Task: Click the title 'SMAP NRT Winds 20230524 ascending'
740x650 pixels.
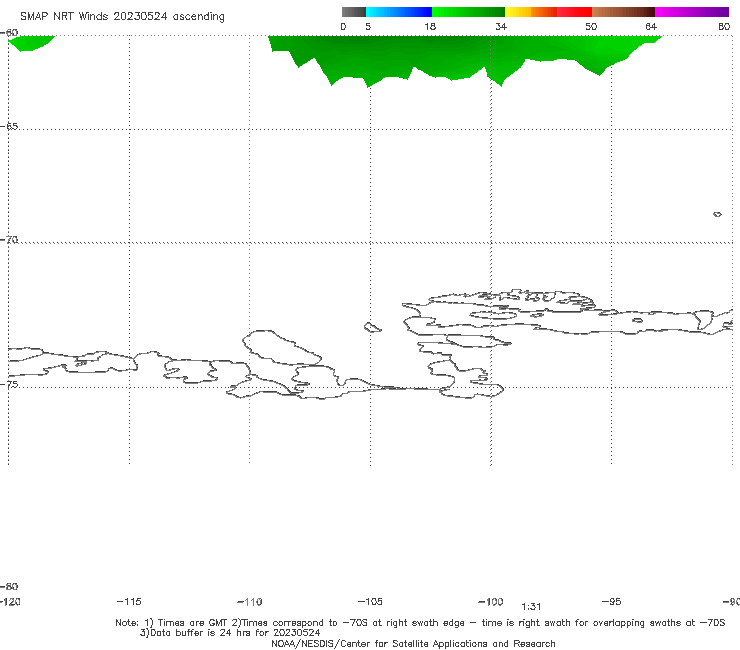Action: (x=122, y=17)
